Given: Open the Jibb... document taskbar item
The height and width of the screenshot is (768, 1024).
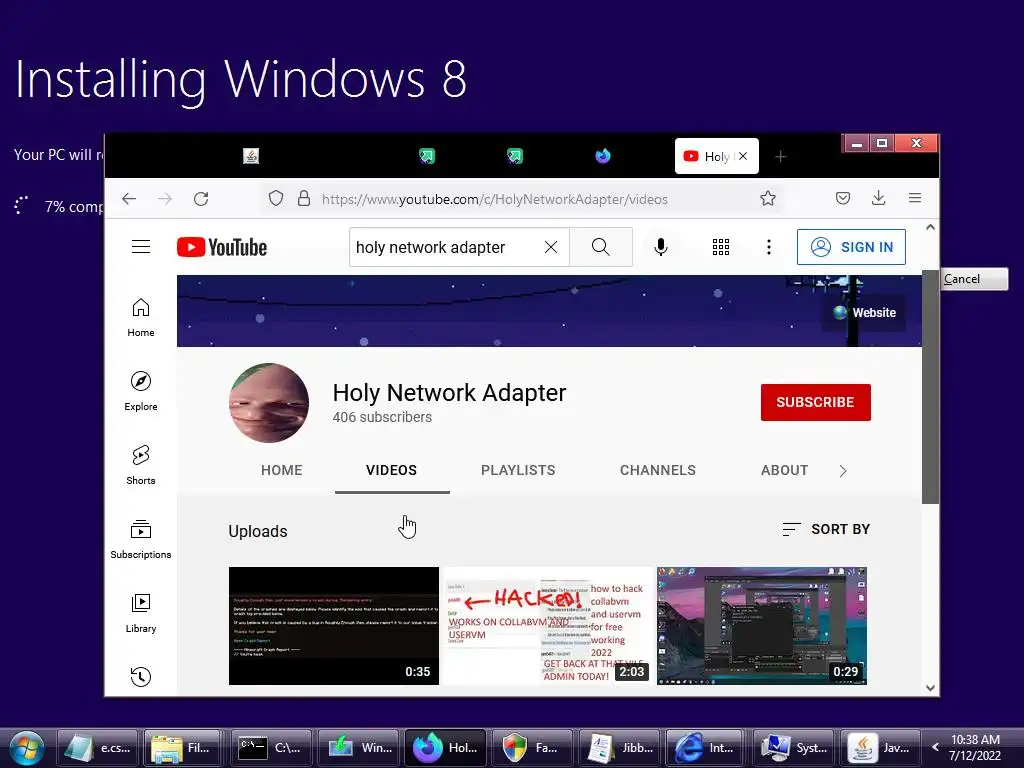Looking at the screenshot, I should coord(618,748).
